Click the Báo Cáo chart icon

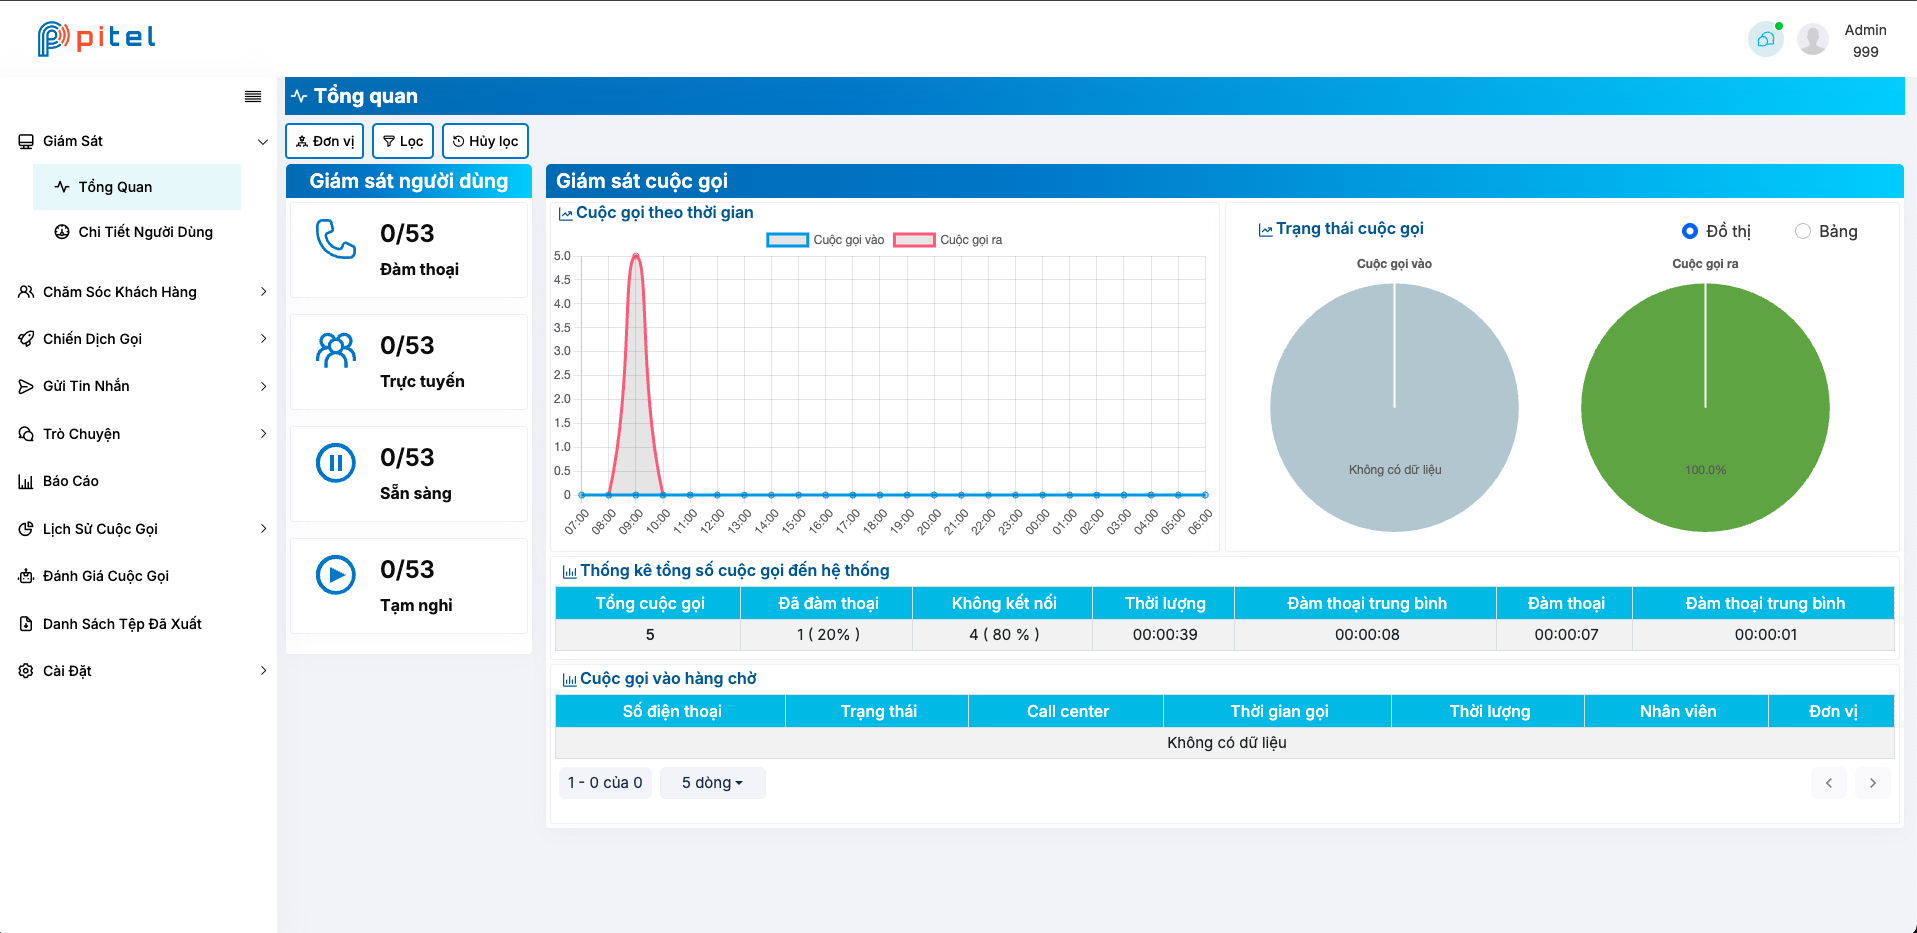26,482
